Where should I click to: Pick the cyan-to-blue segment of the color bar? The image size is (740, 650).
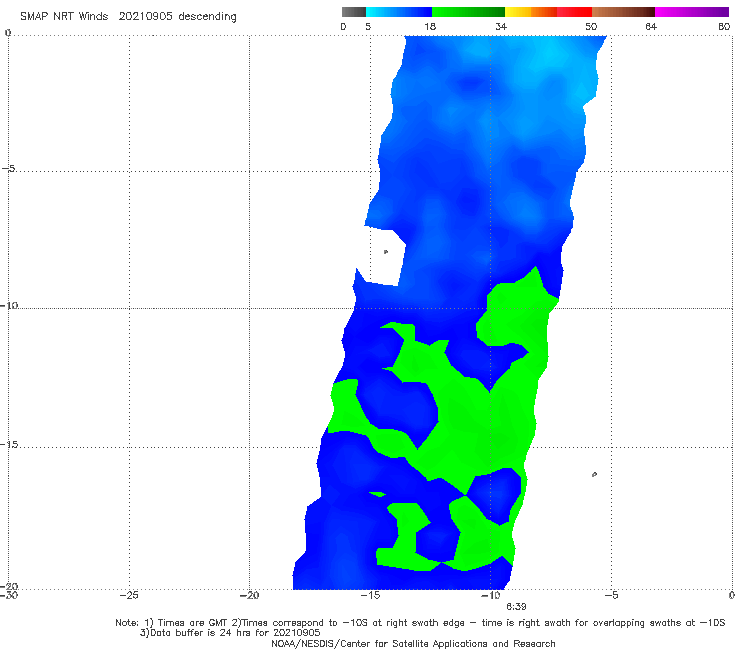[399, 12]
